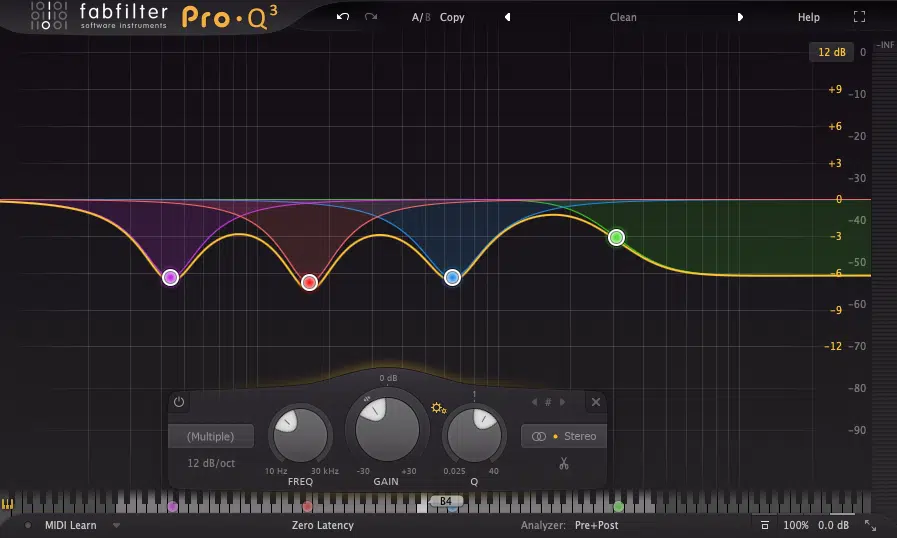
Task: Click the FabFilter logo icon
Action: point(49,15)
